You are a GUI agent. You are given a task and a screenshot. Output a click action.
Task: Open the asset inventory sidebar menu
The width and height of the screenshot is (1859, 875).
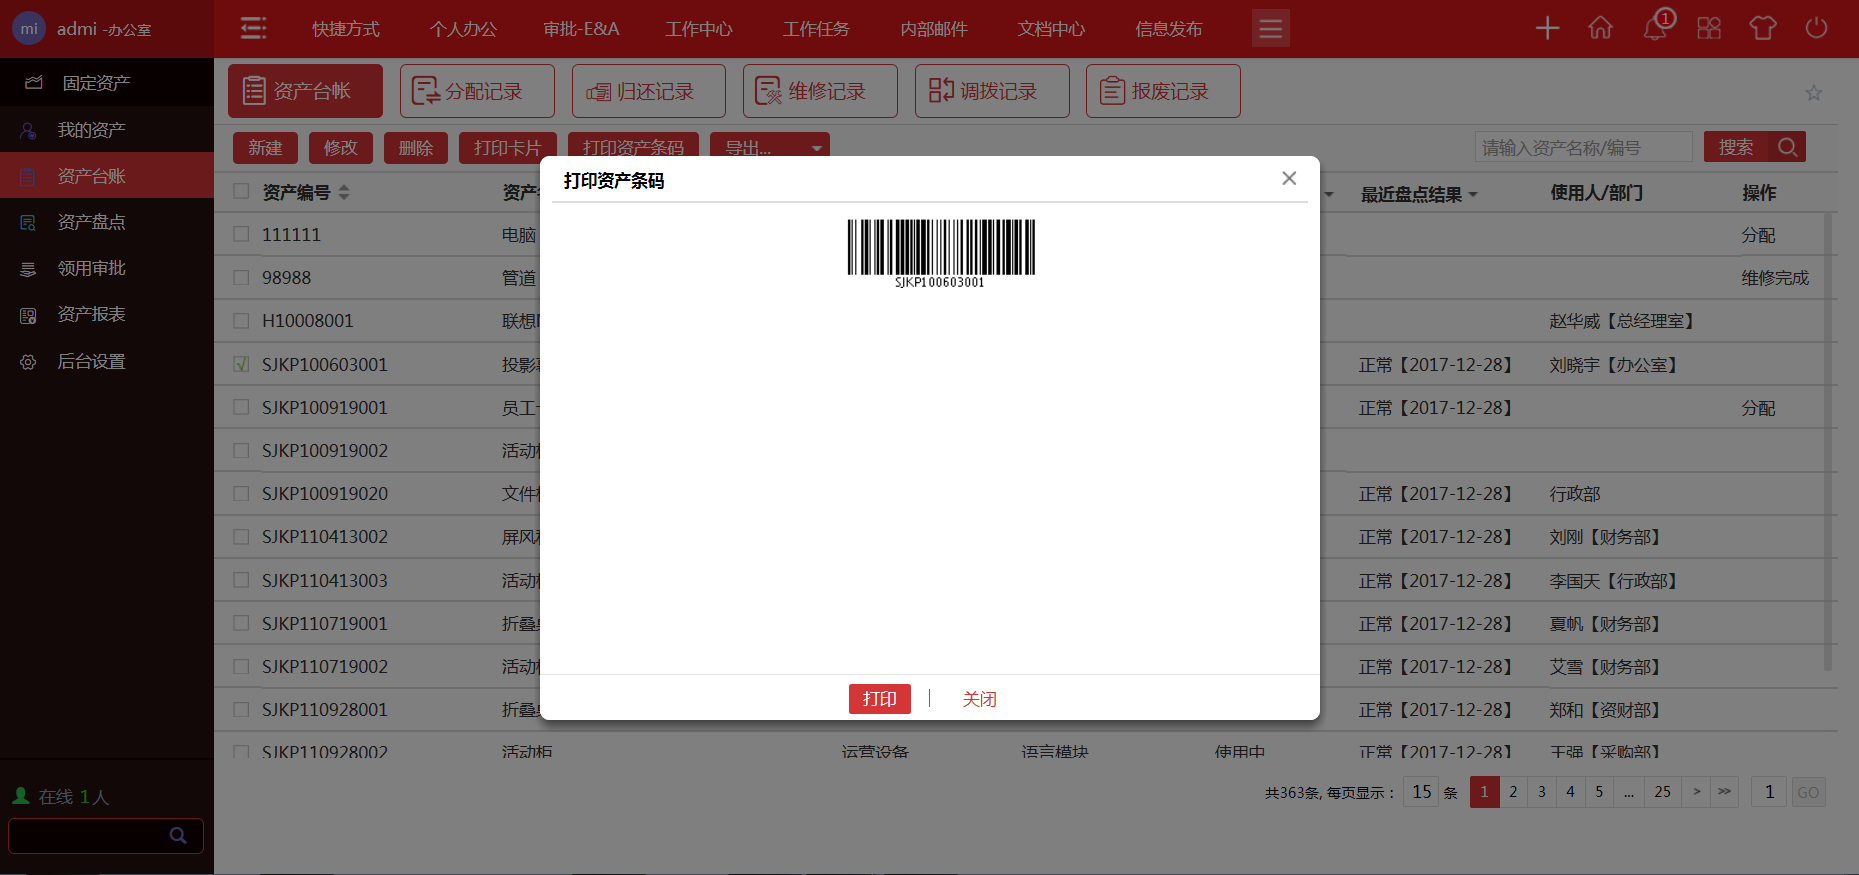[91, 222]
